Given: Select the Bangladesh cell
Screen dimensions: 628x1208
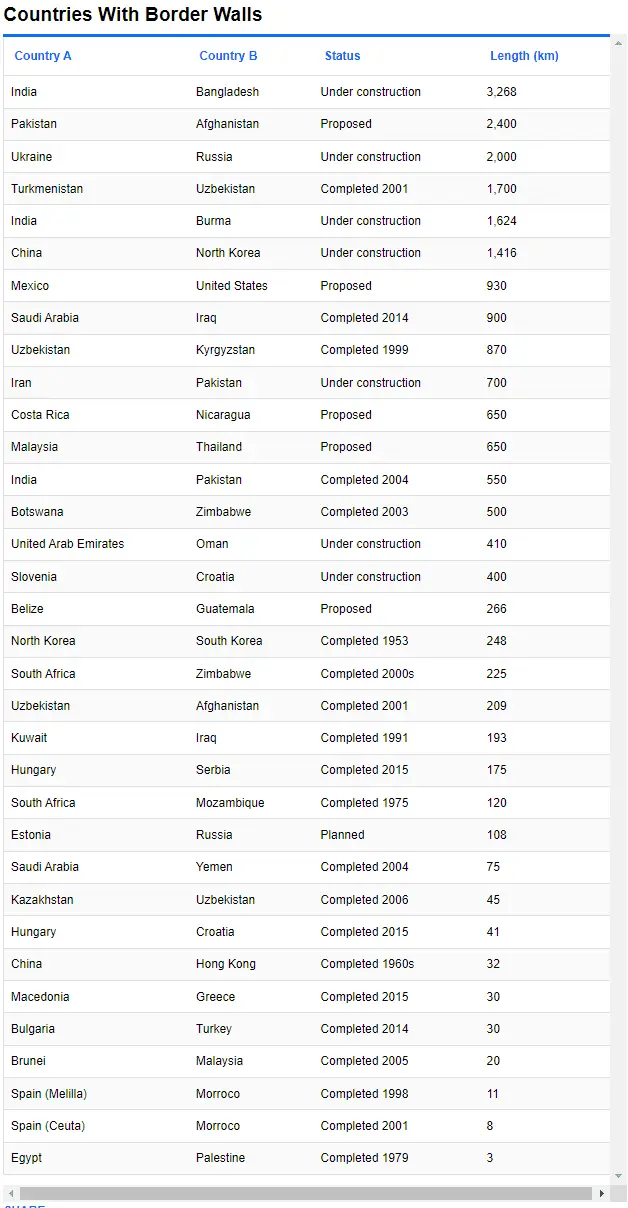Looking at the screenshot, I should click(227, 92).
